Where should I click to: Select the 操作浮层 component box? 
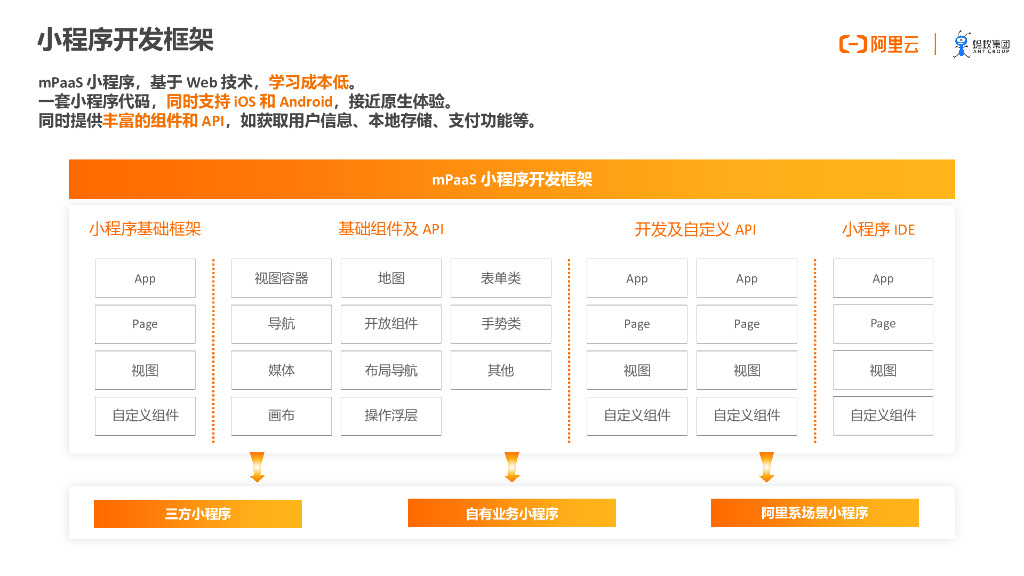pyautogui.click(x=391, y=416)
